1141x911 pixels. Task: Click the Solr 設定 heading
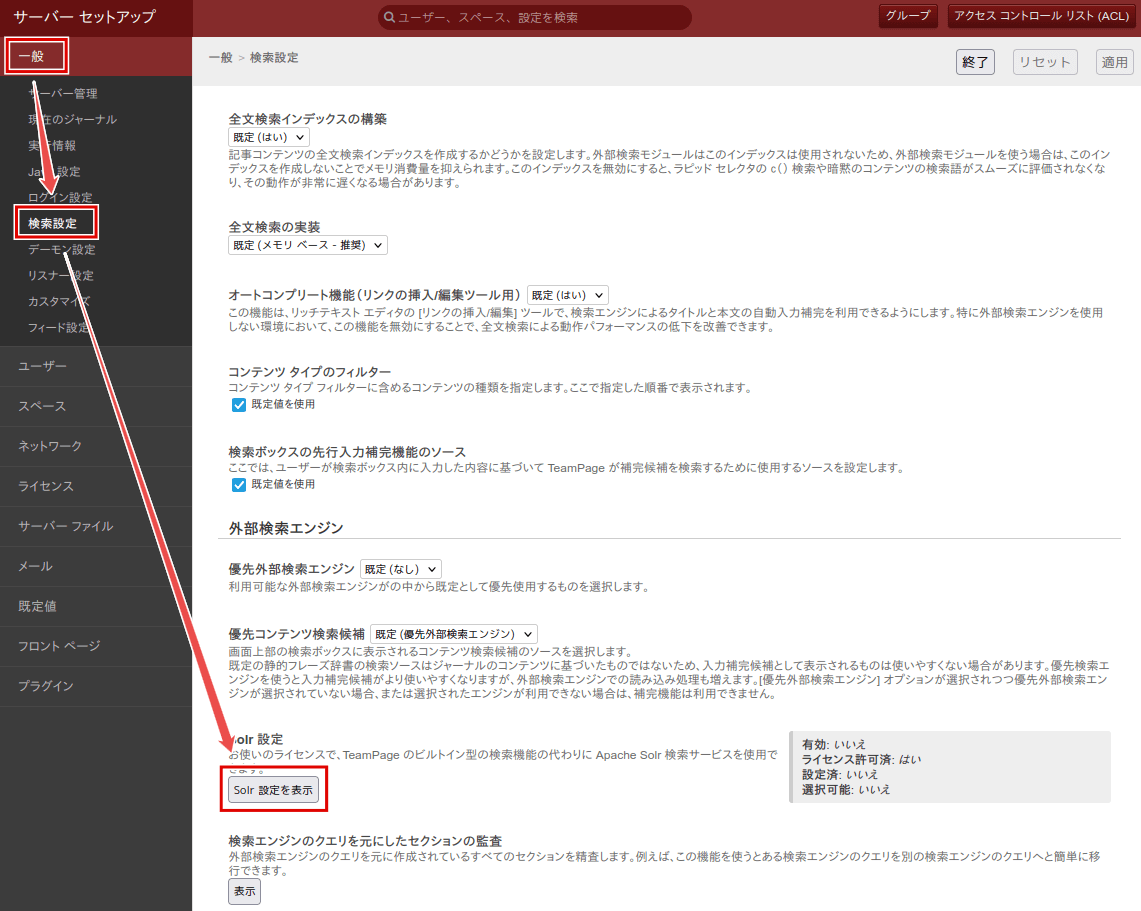pos(256,739)
